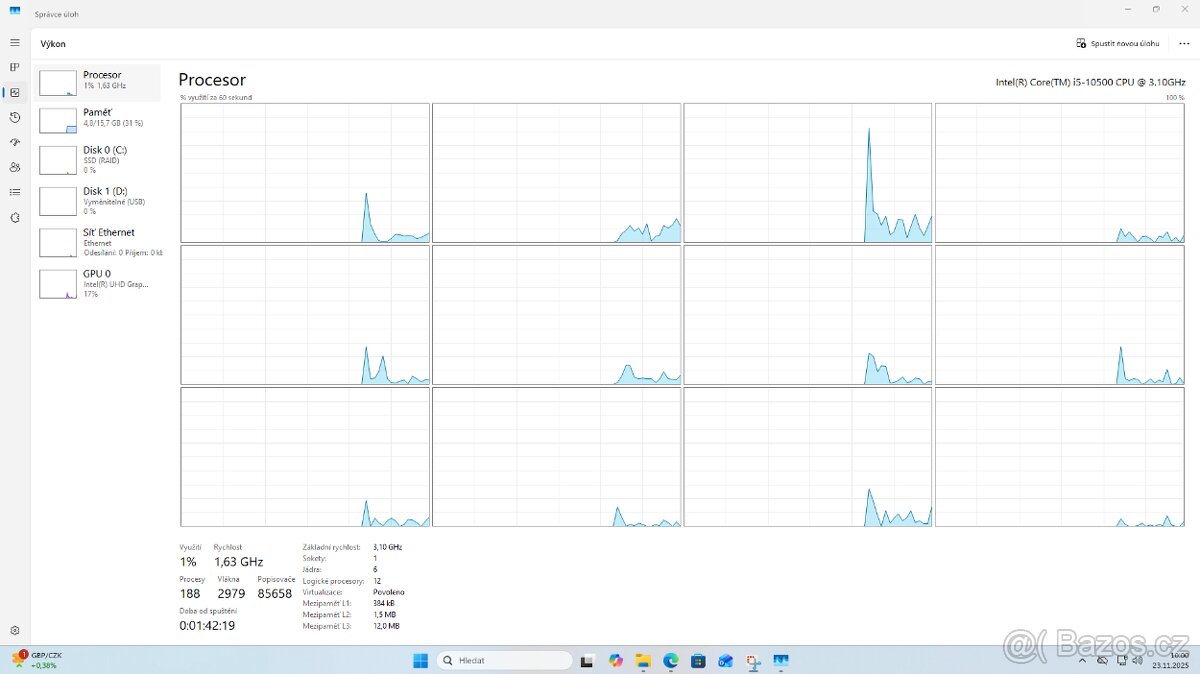
Task: Select the Performance graph icon in sidebar
Action: [14, 92]
